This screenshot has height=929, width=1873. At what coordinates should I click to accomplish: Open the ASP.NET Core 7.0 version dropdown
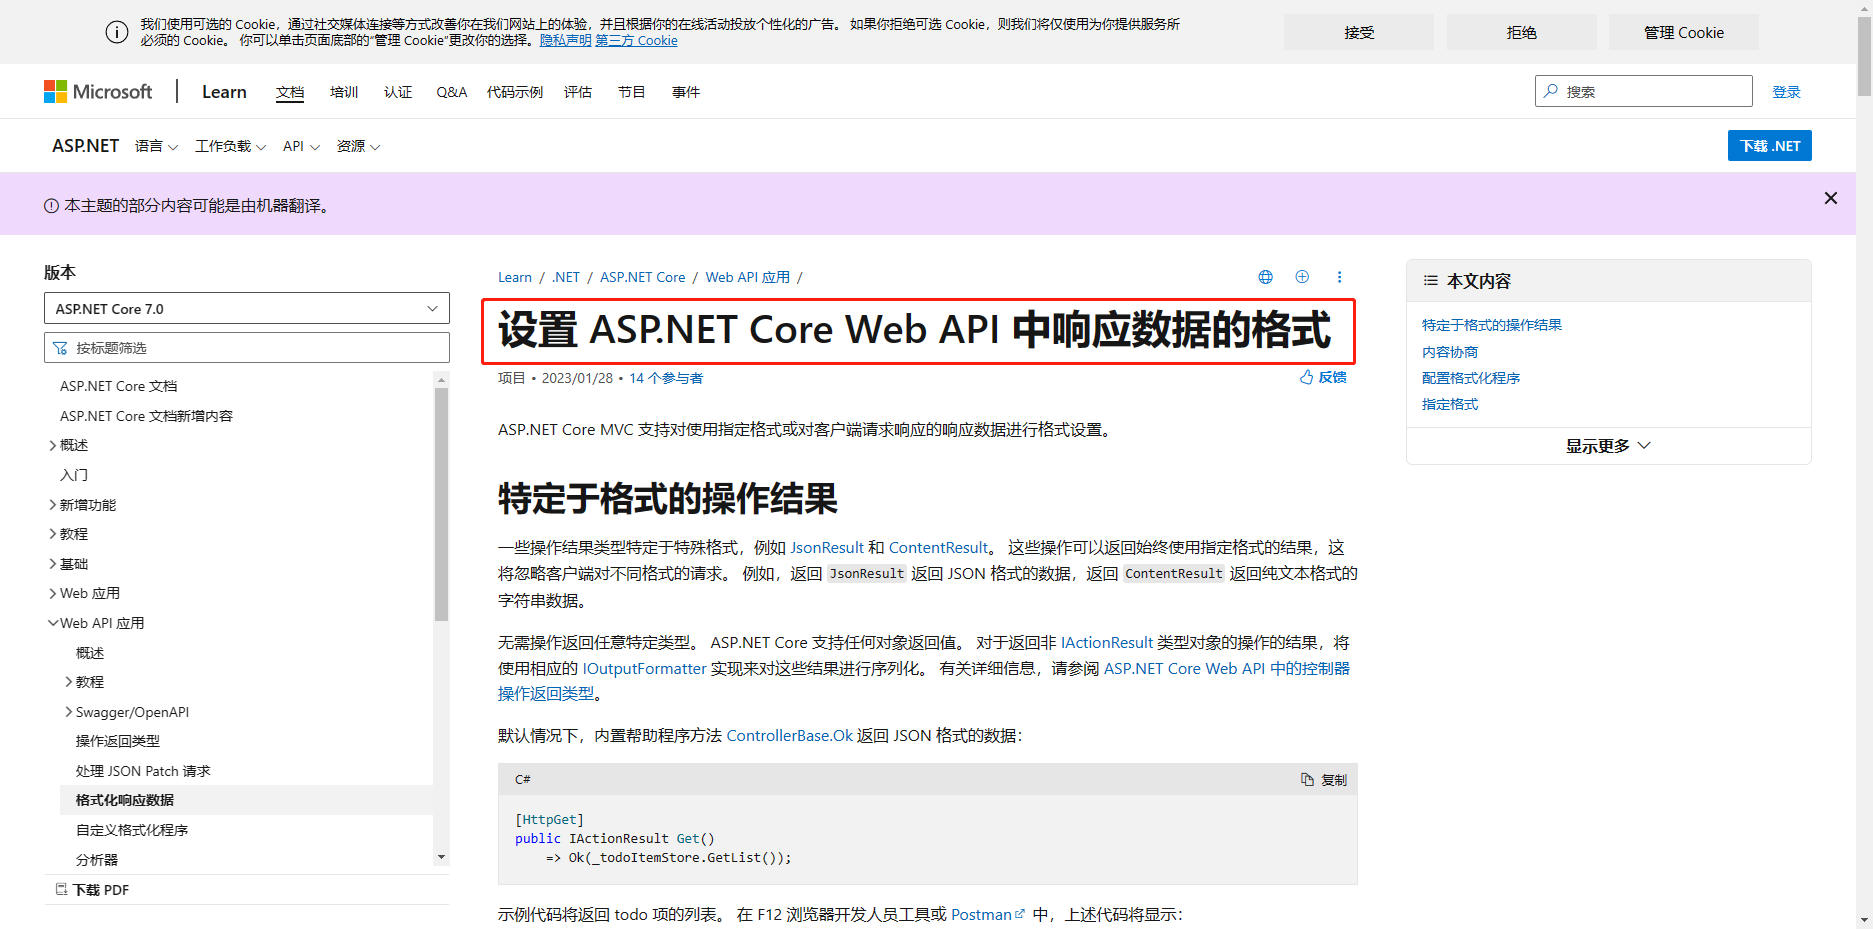[247, 308]
